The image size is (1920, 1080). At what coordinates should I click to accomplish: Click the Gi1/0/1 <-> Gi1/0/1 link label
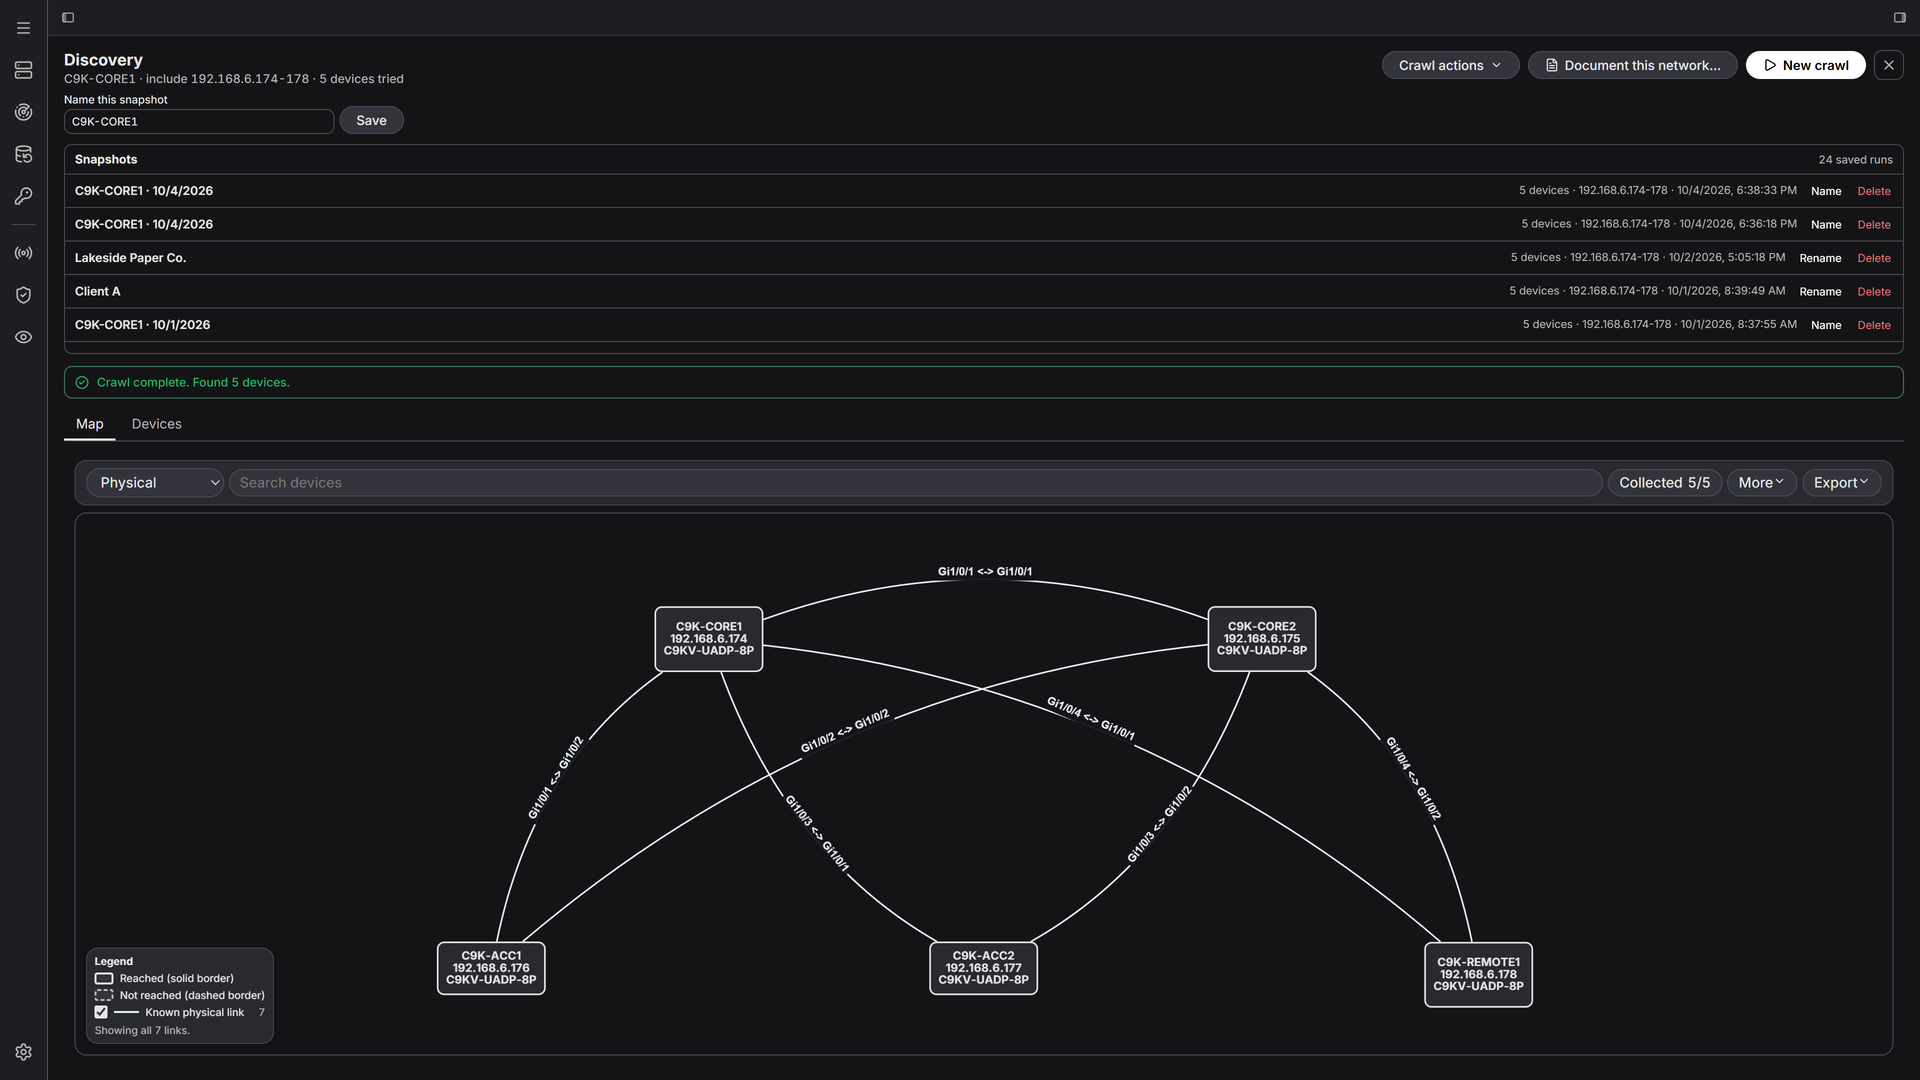tap(984, 572)
